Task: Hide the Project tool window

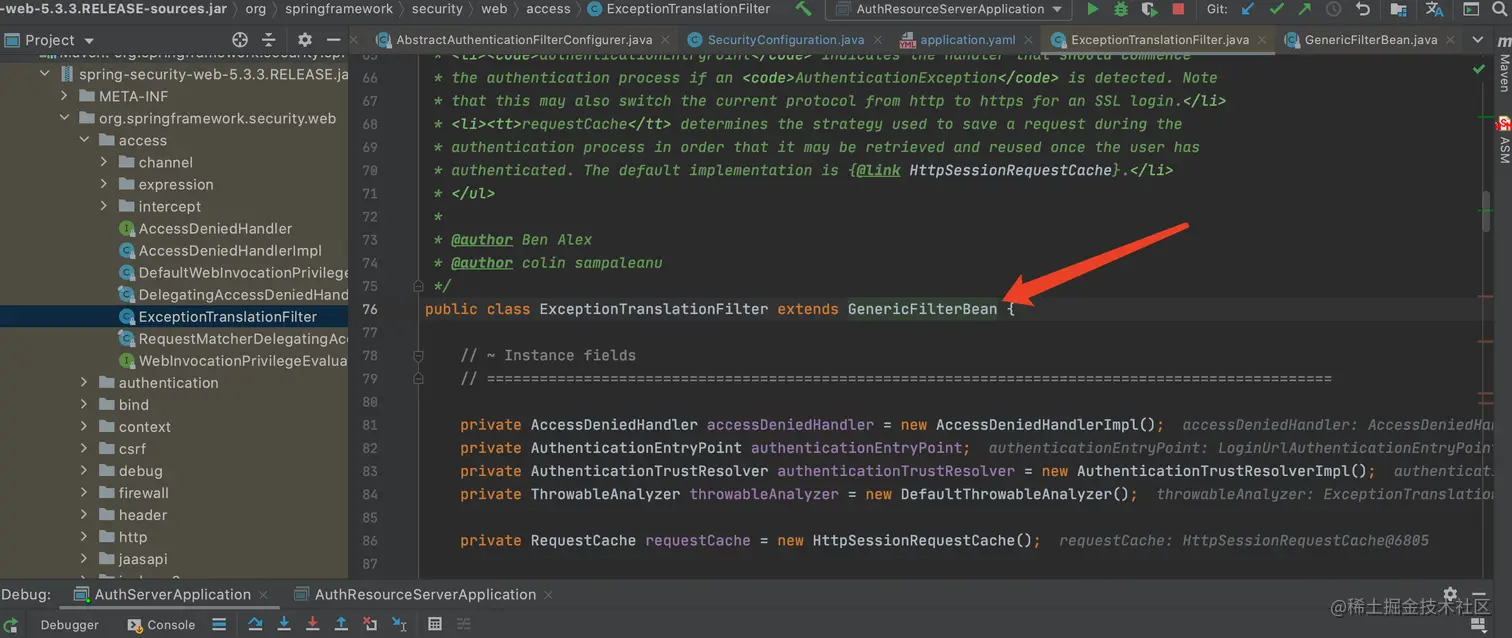Action: point(334,40)
